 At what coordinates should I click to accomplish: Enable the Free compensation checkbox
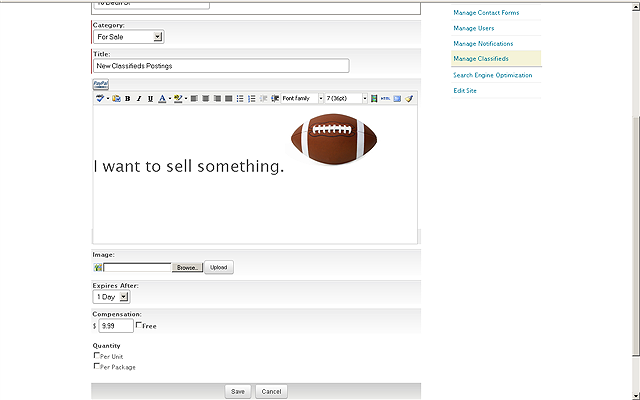pos(139,325)
